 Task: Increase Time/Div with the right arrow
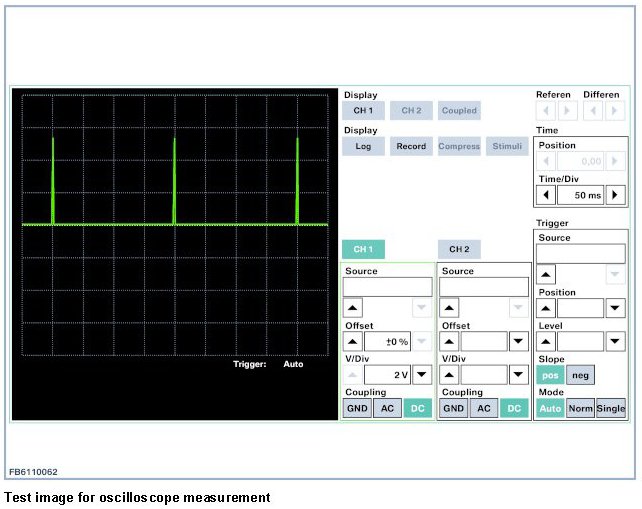tap(616, 195)
